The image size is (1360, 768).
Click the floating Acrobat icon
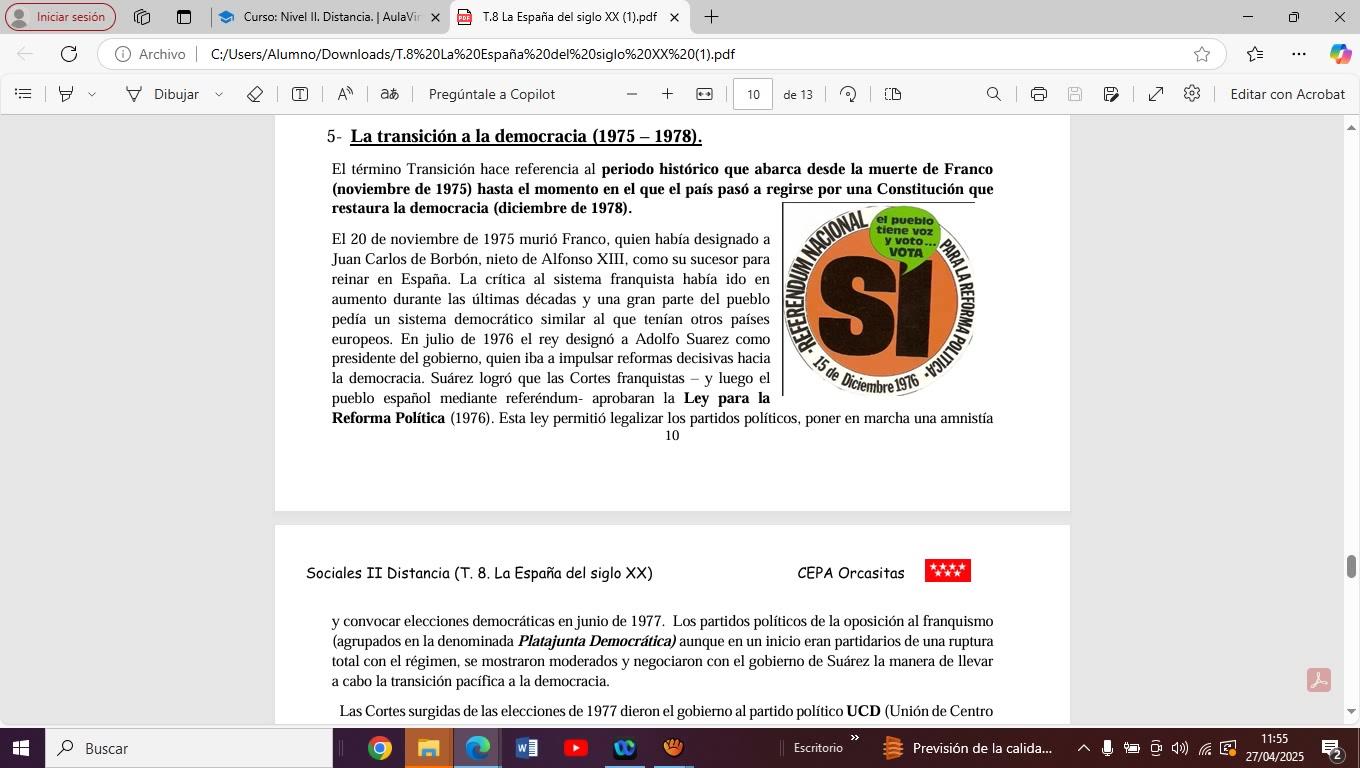(1319, 681)
